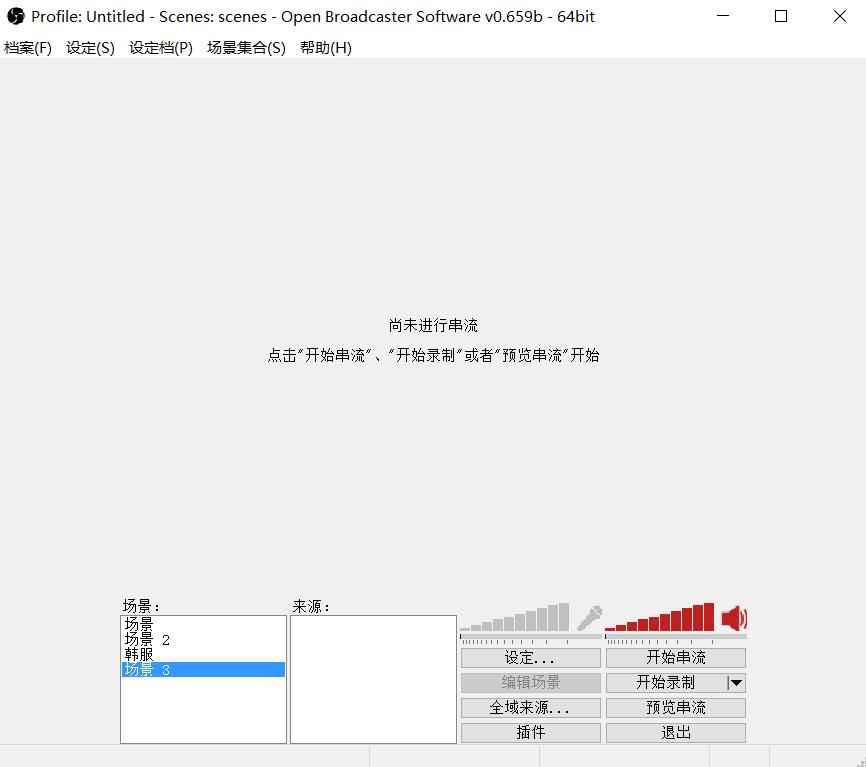Image resolution: width=866 pixels, height=767 pixels.
Task: Click the 开始串流 streaming button
Action: tap(675, 657)
